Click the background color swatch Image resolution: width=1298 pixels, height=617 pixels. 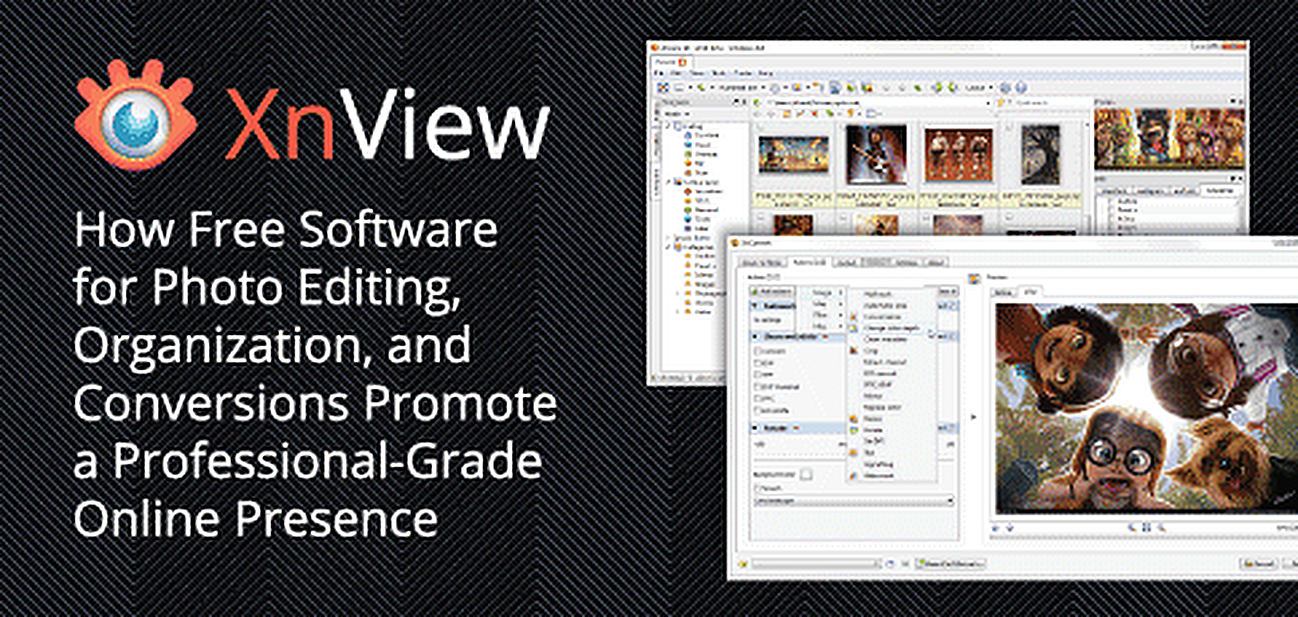point(808,475)
